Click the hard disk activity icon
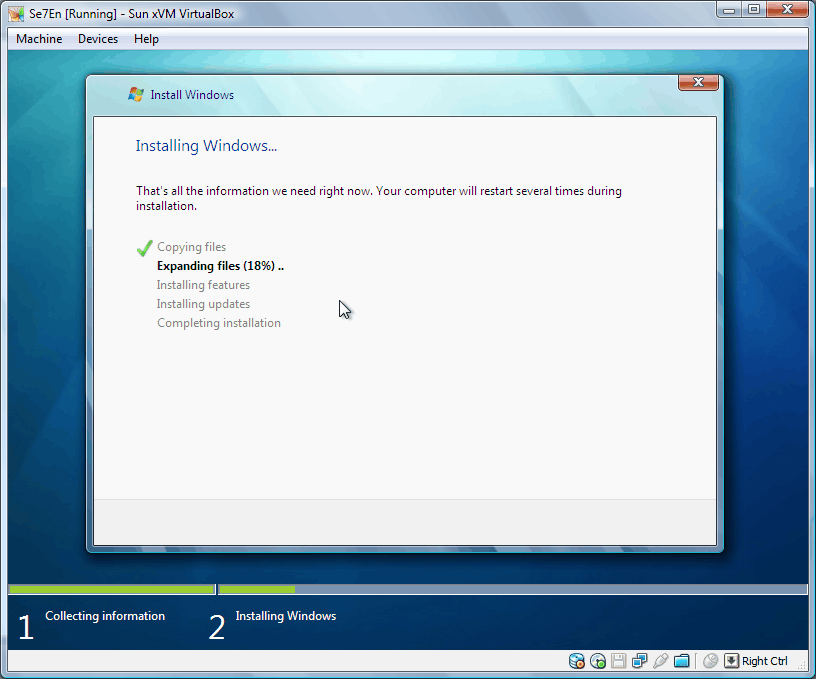Image resolution: width=816 pixels, height=679 pixels. tap(577, 661)
